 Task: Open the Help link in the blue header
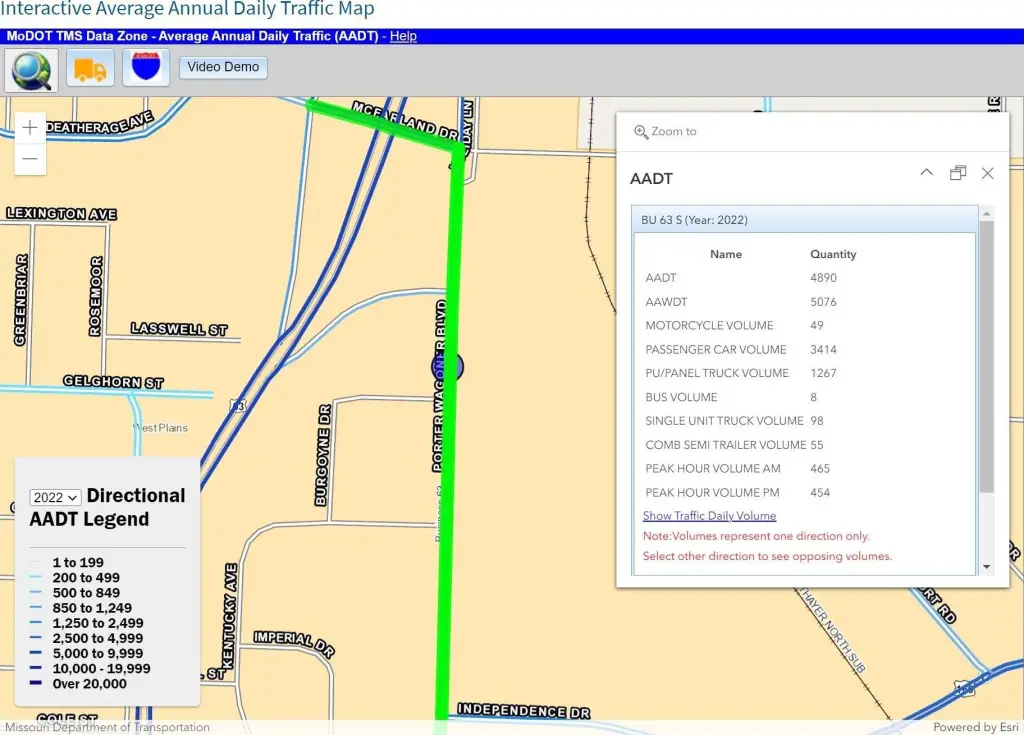click(403, 36)
